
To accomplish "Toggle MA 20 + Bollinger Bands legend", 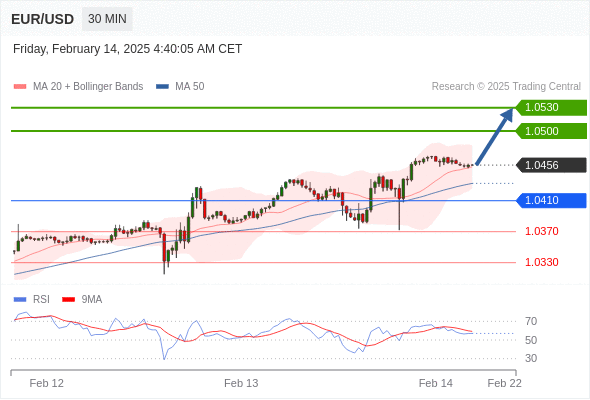I will tap(78, 87).
